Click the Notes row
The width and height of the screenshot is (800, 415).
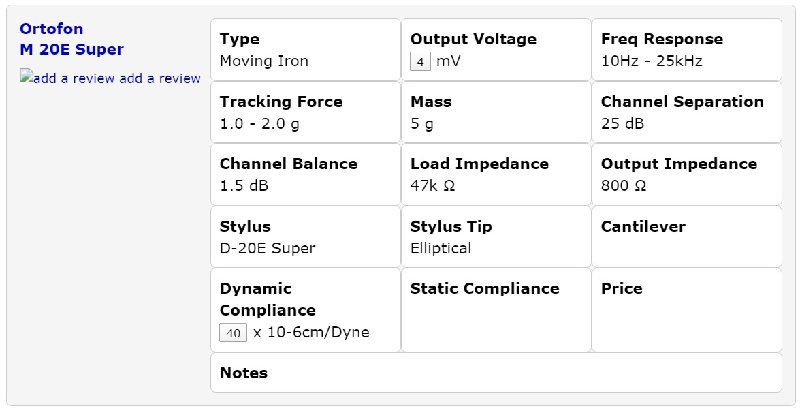(x=496, y=373)
